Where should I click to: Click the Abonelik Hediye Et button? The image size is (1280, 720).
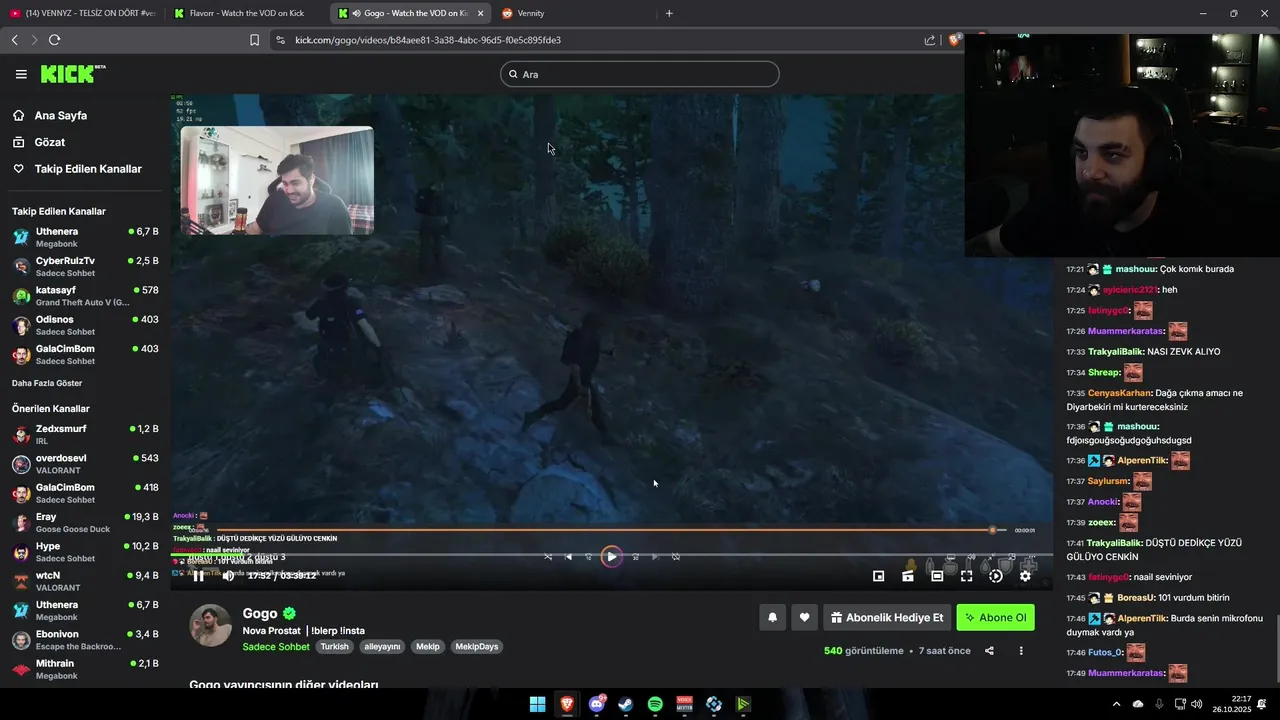887,617
